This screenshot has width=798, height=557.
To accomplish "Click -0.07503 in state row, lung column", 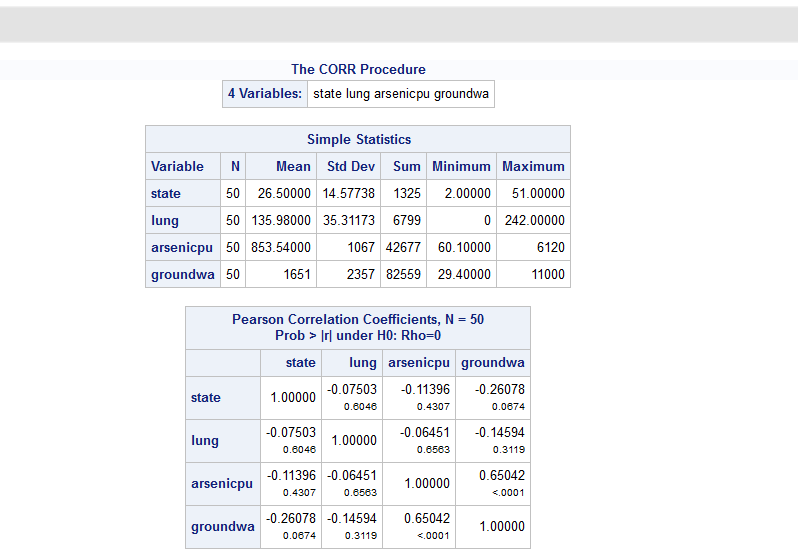I will pos(352,389).
